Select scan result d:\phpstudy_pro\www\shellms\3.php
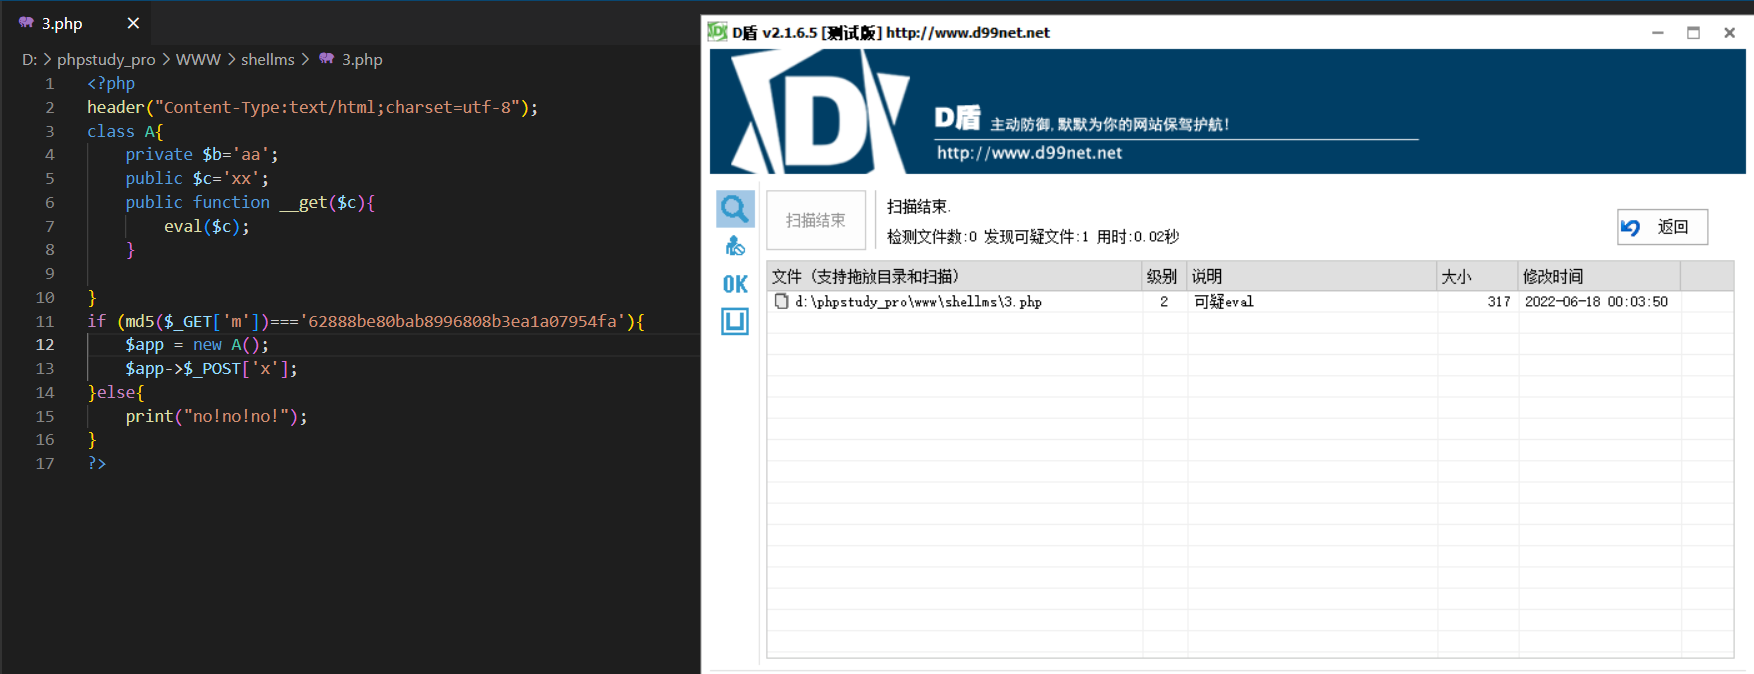This screenshot has width=1754, height=674. pos(918,301)
